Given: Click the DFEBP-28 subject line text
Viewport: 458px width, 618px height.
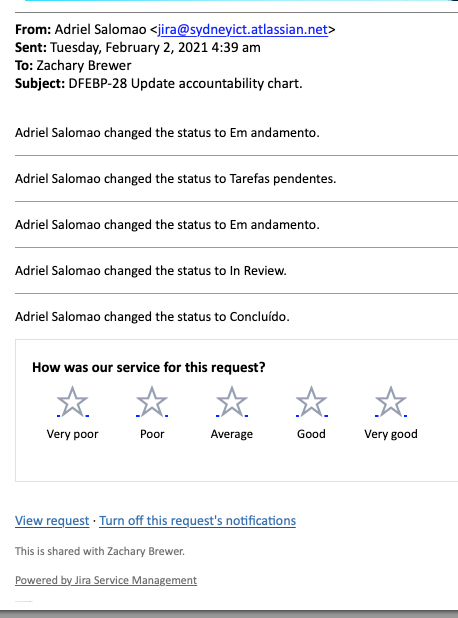Looking at the screenshot, I should click(x=185, y=84).
